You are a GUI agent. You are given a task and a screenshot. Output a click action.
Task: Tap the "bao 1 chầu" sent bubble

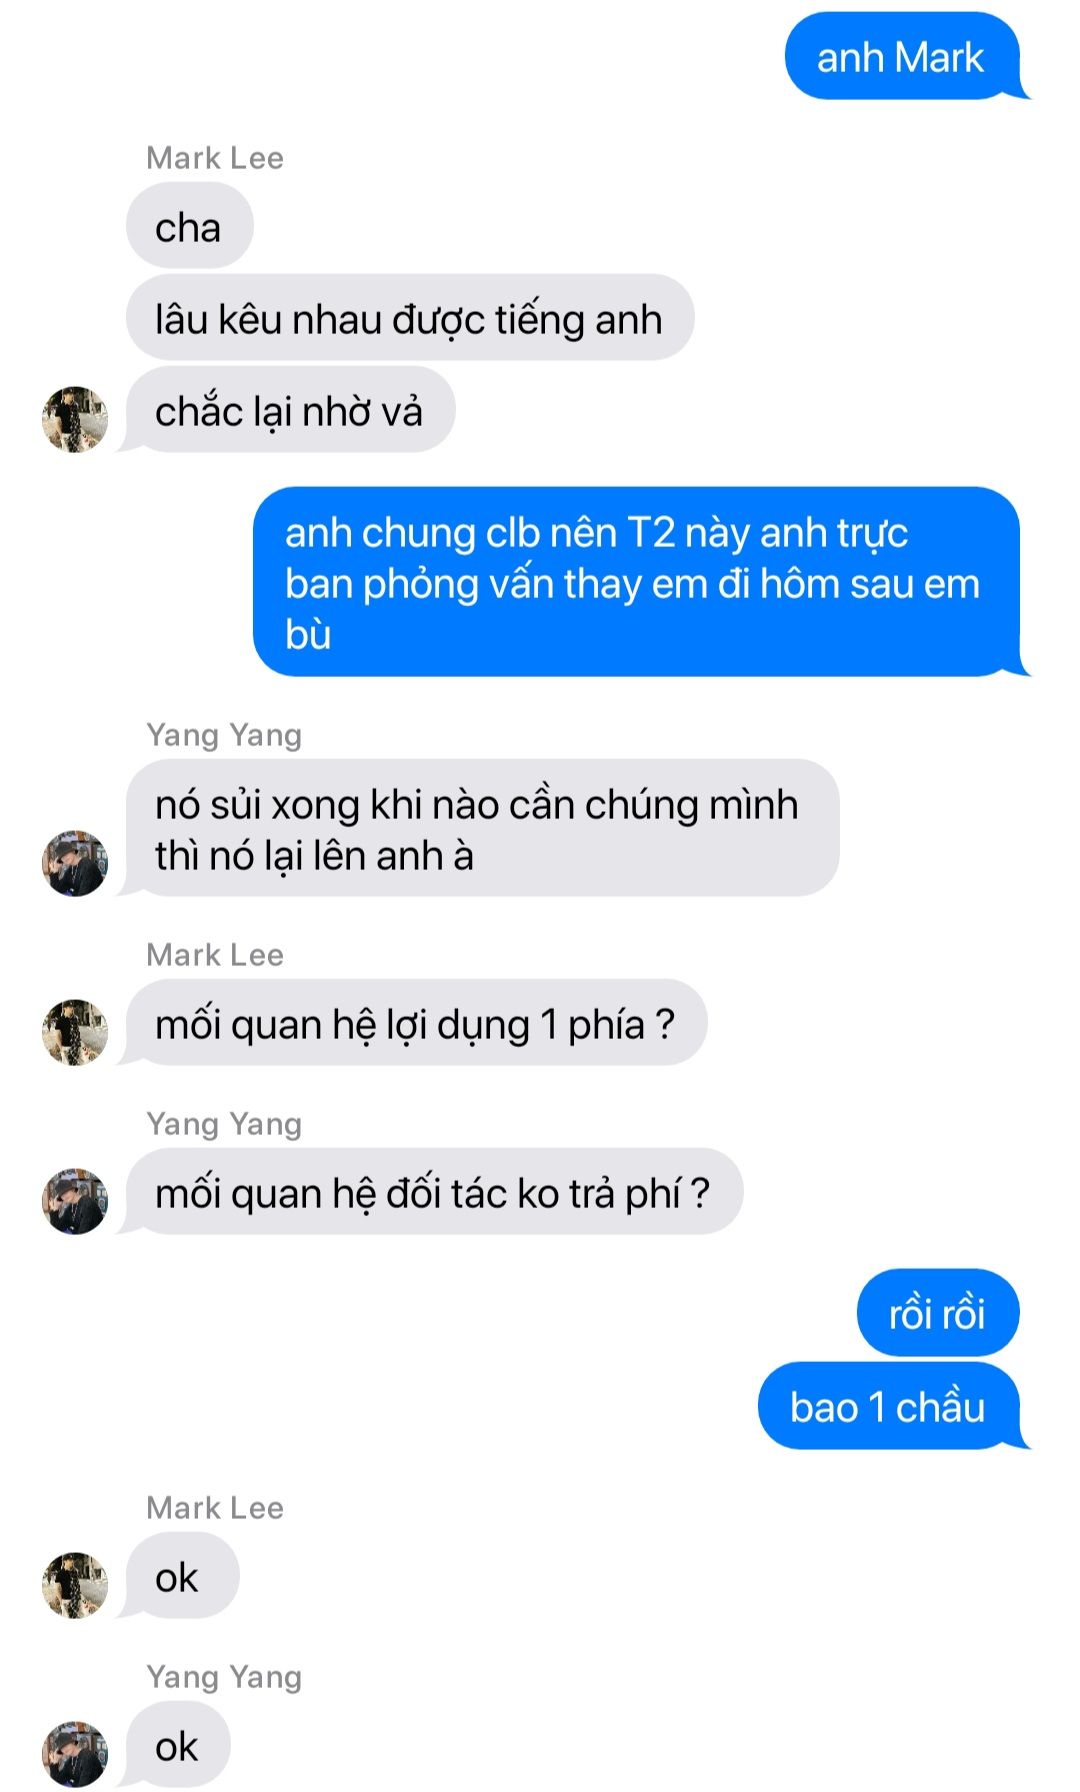point(890,1406)
